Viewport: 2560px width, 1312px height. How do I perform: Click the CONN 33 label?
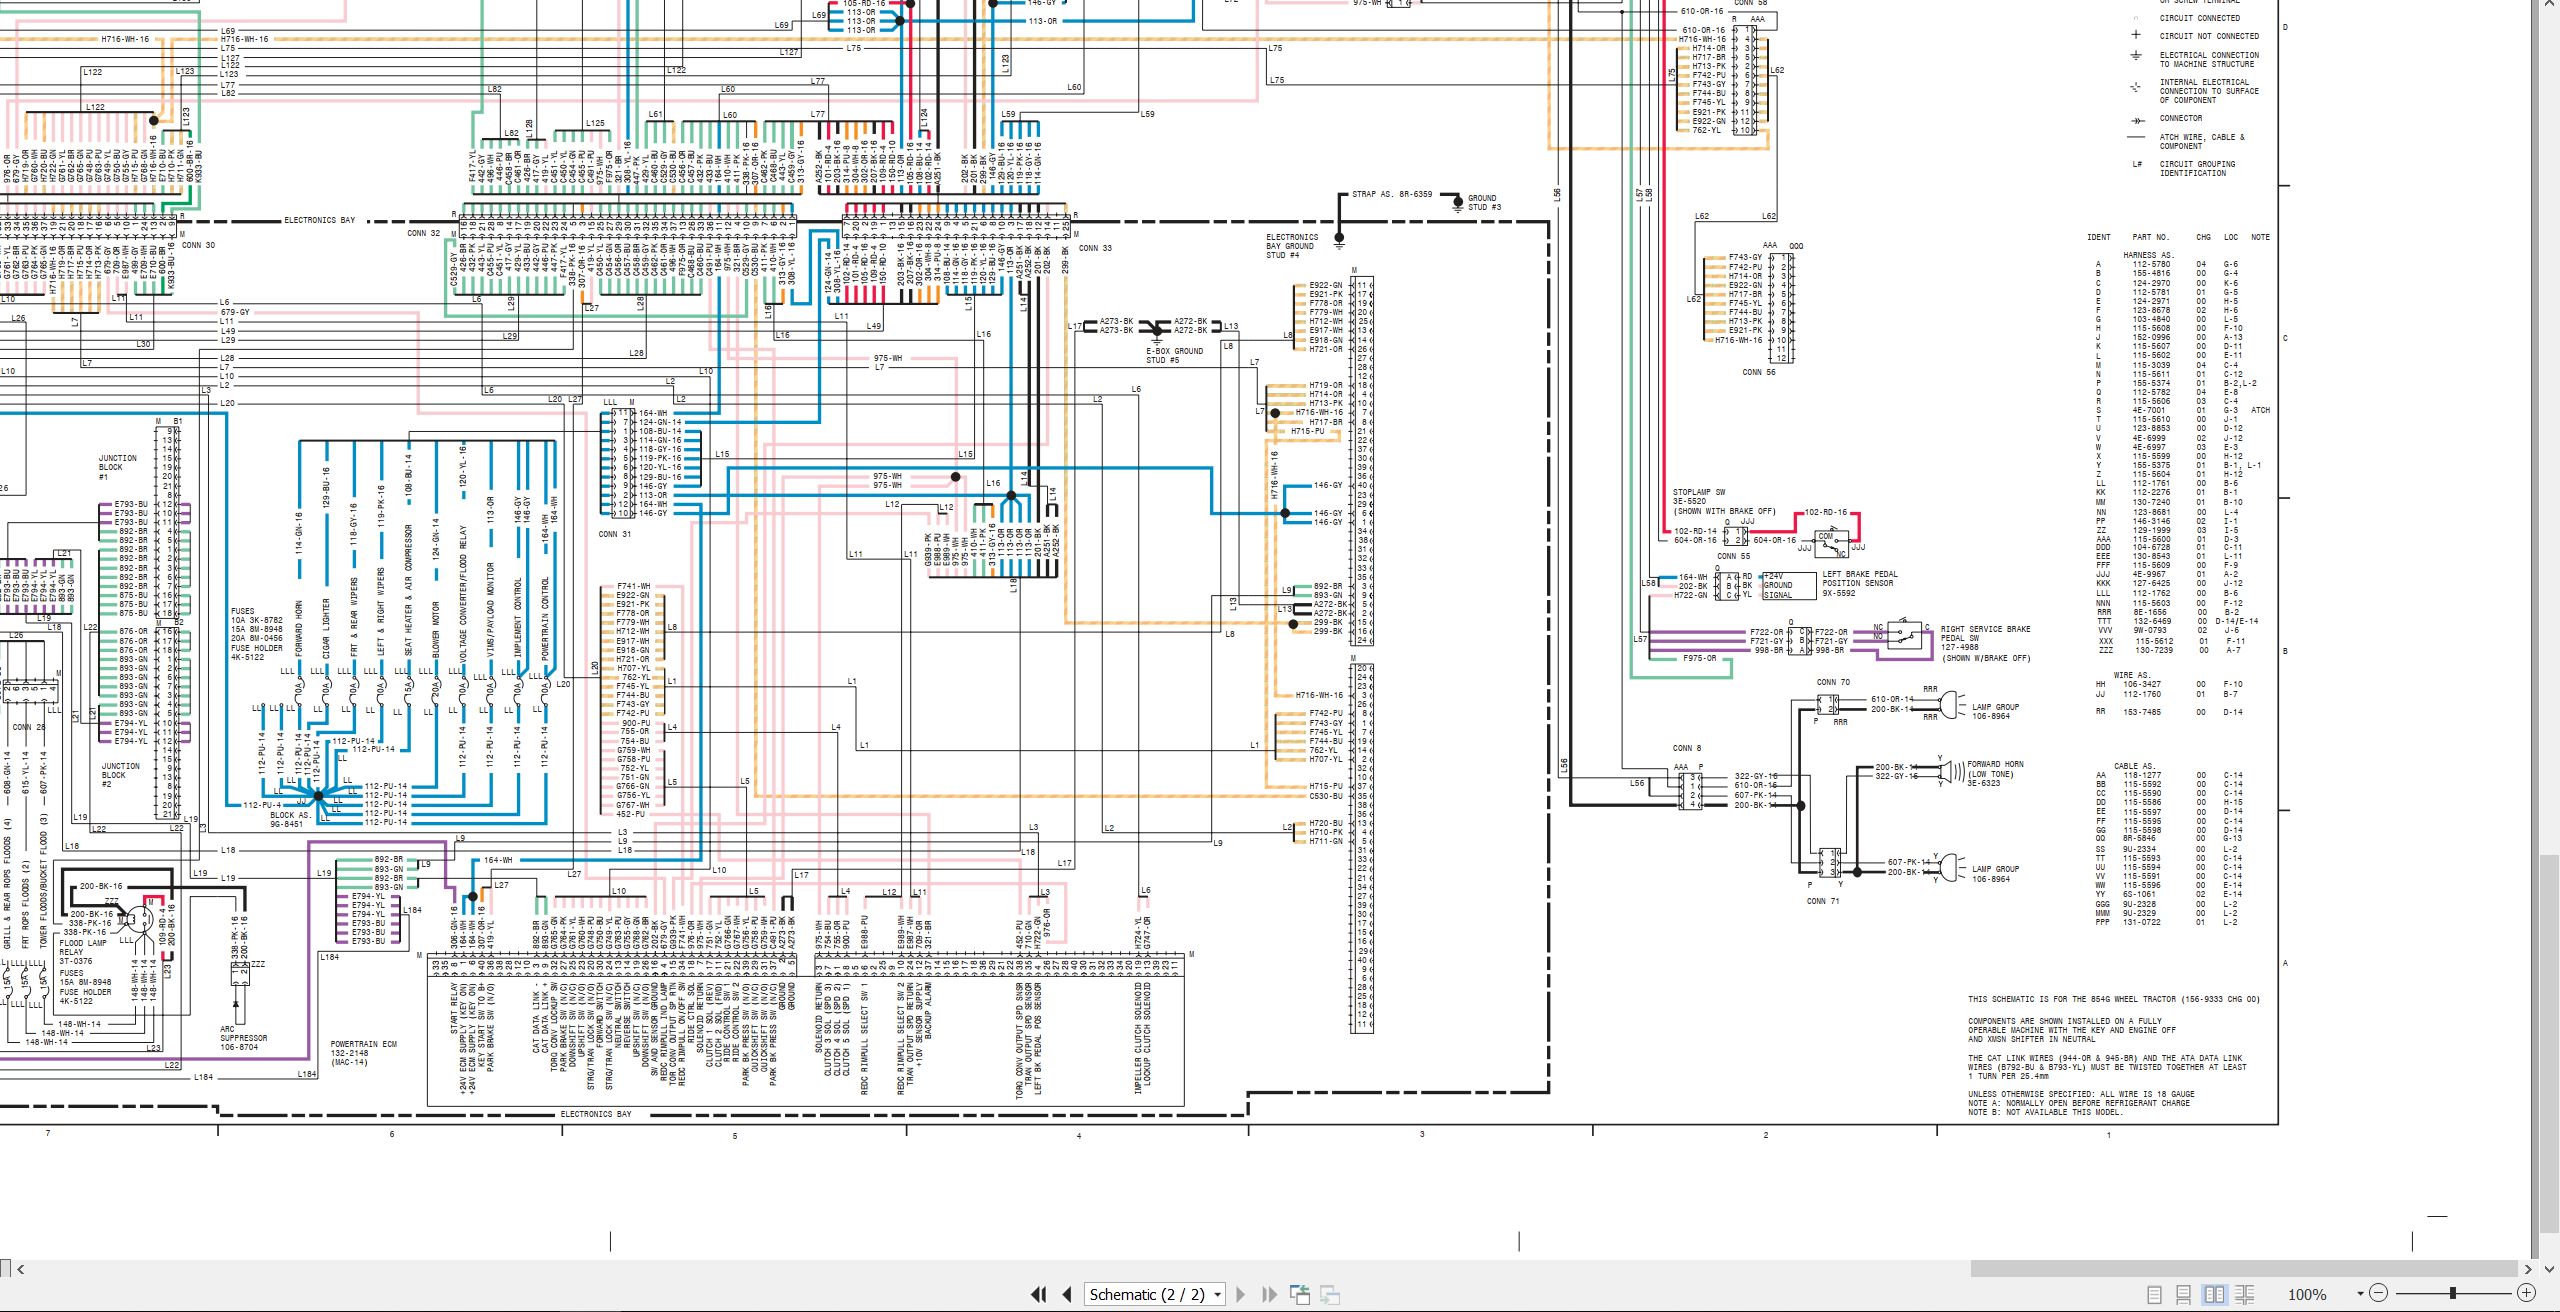click(1095, 248)
